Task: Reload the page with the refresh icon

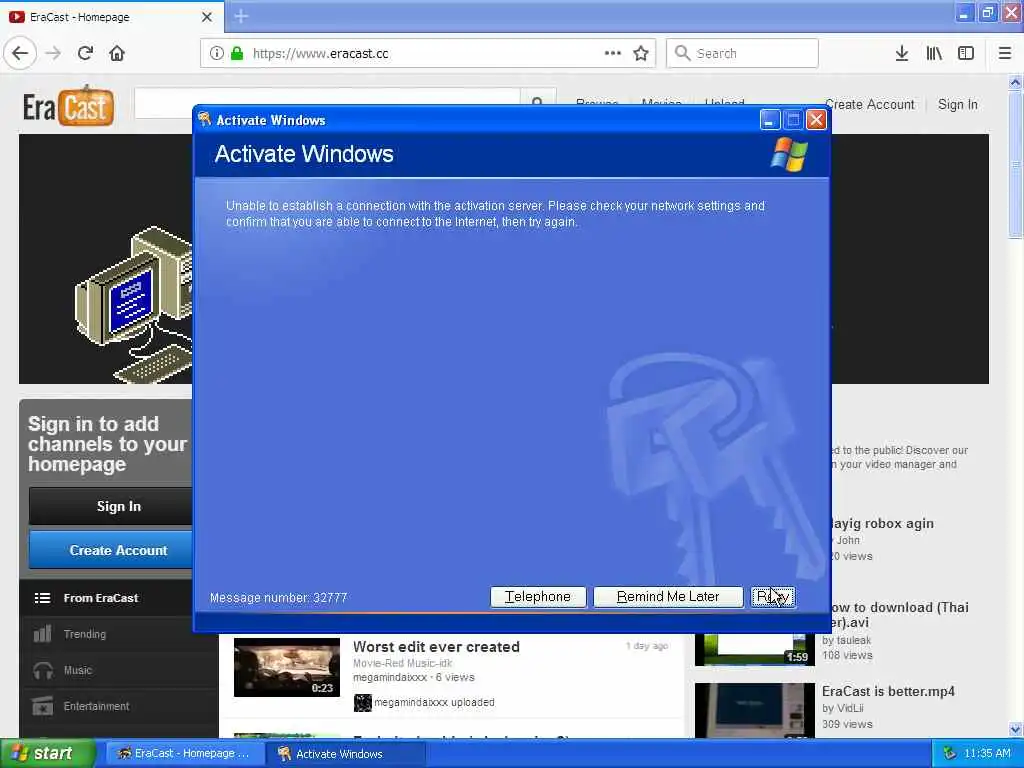Action: click(86, 54)
